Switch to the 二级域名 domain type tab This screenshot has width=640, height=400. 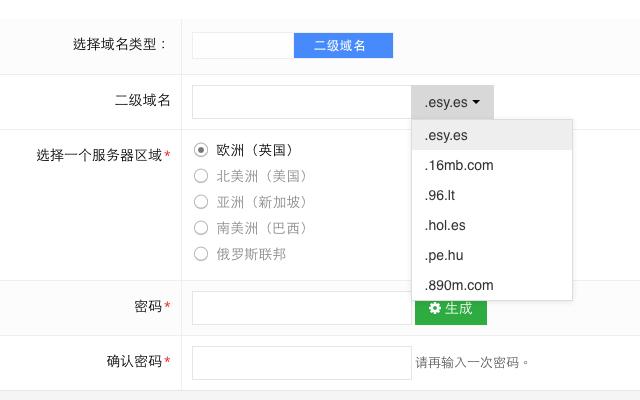pyautogui.click(x=342, y=45)
